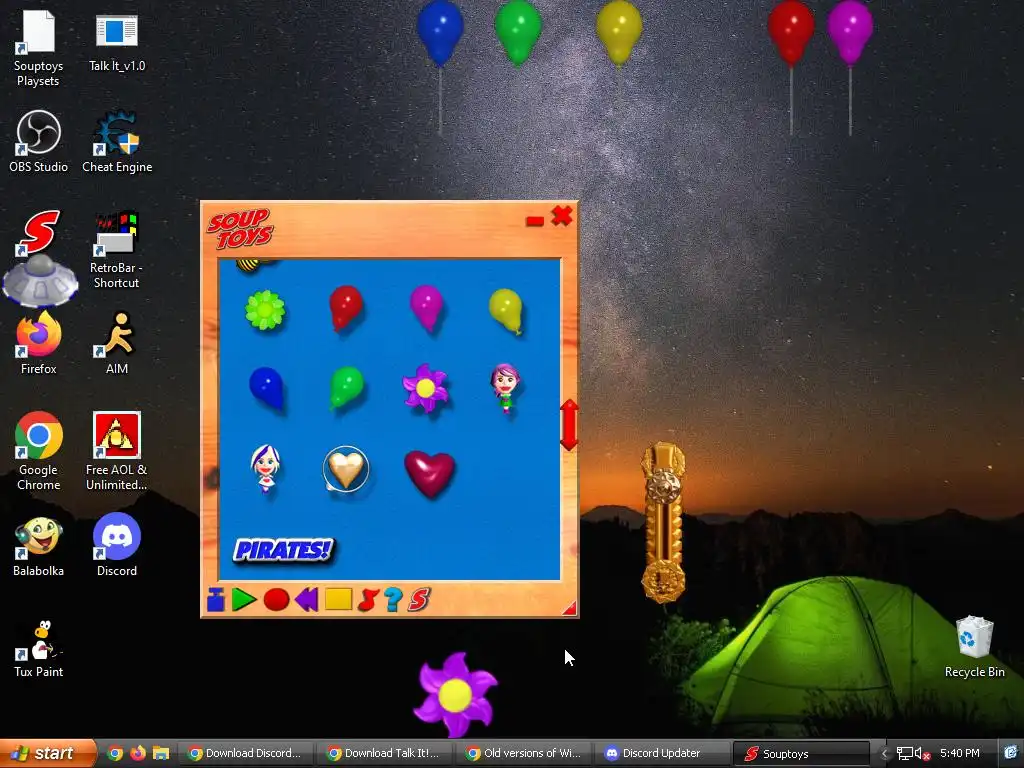Select the blue-and-white-haired doll toy

tap(266, 468)
